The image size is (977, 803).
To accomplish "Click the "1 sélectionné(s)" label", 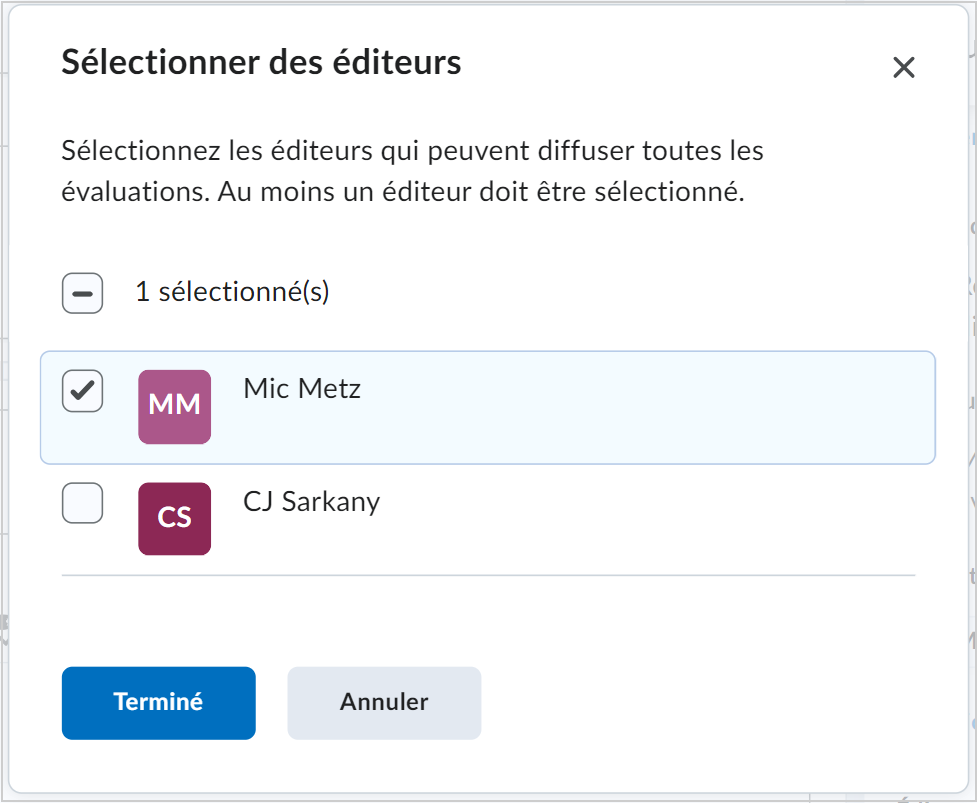I will pos(232,292).
